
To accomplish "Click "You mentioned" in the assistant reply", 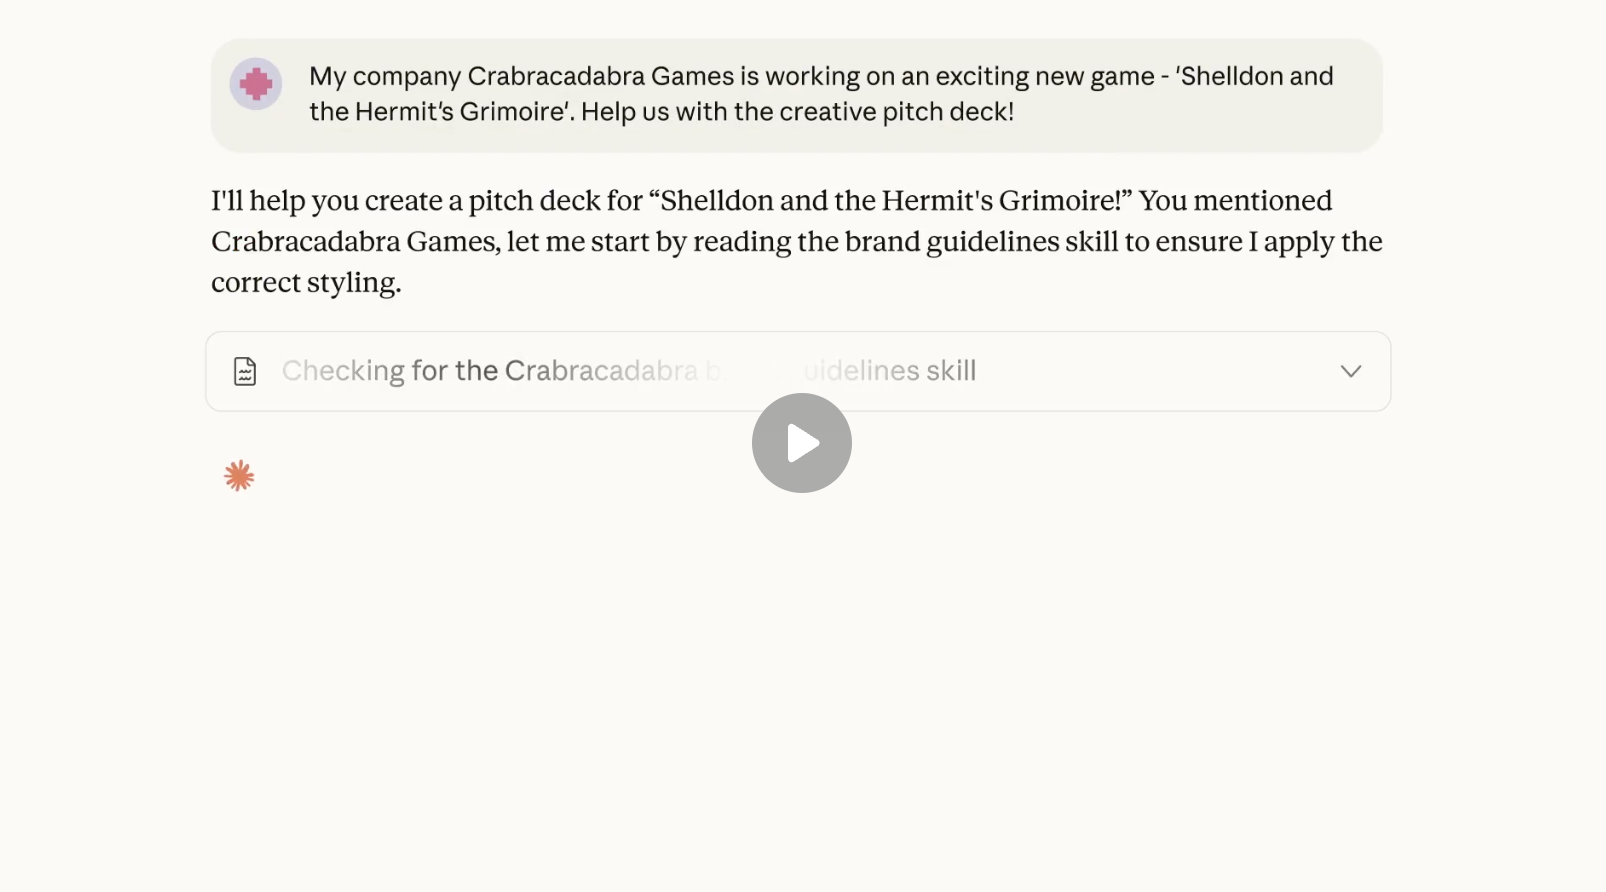I will (x=1235, y=201).
